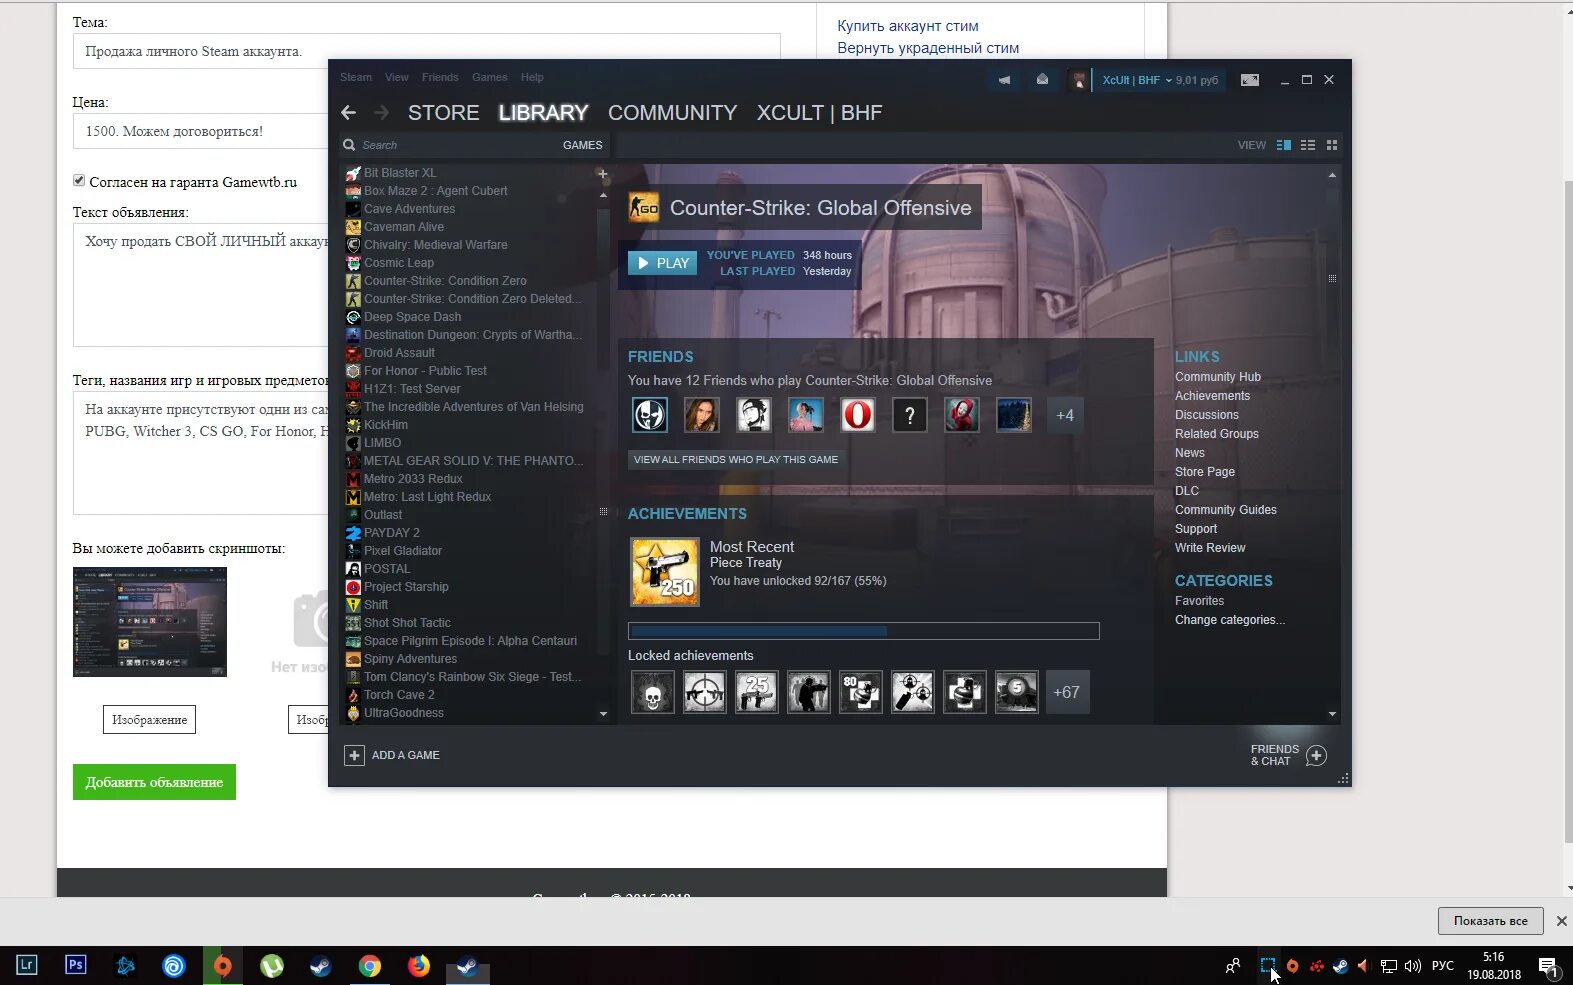
Task: Click the green Добавить объявление button
Action: tap(154, 782)
